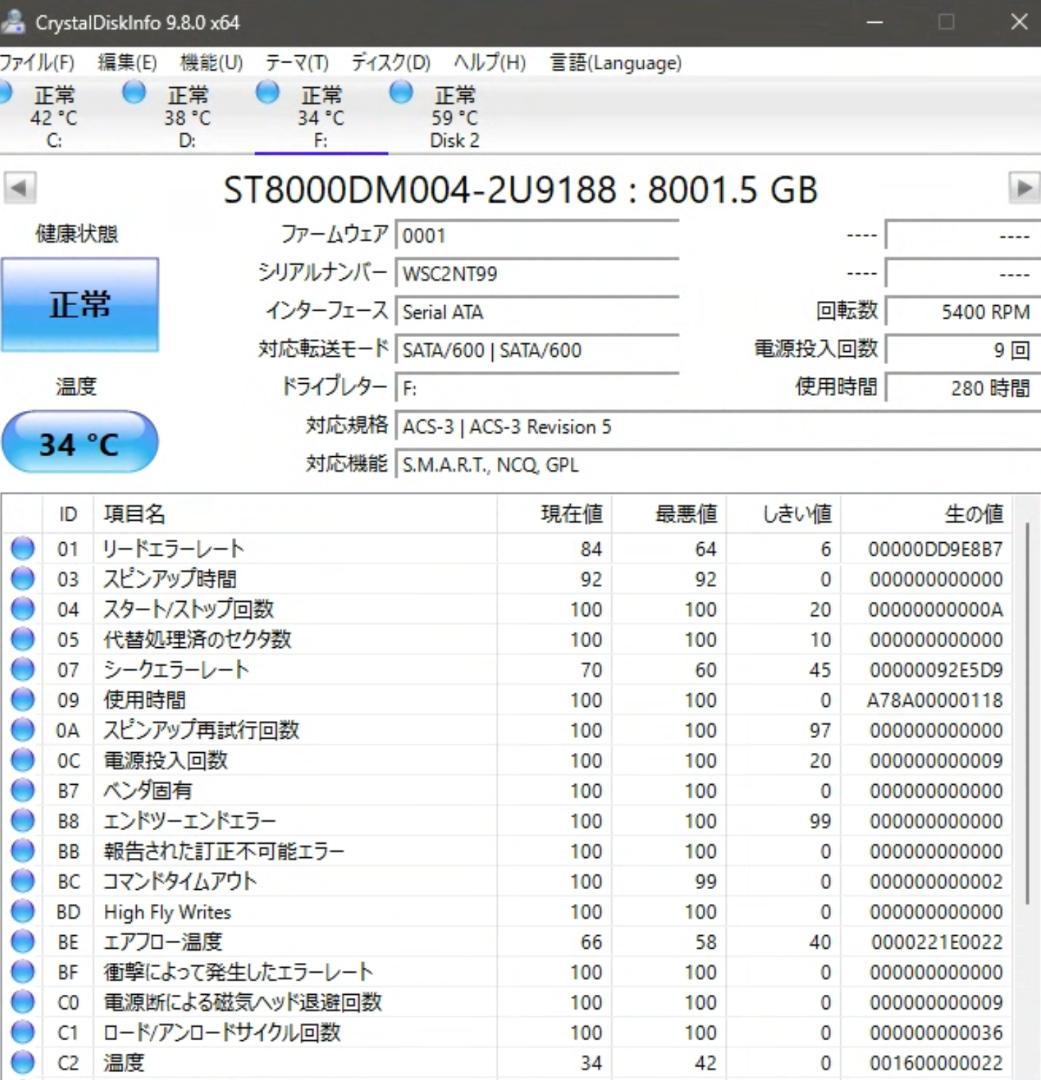Click status icon for 0A スピンアップ再試行回数

pyautogui.click(x=23, y=730)
